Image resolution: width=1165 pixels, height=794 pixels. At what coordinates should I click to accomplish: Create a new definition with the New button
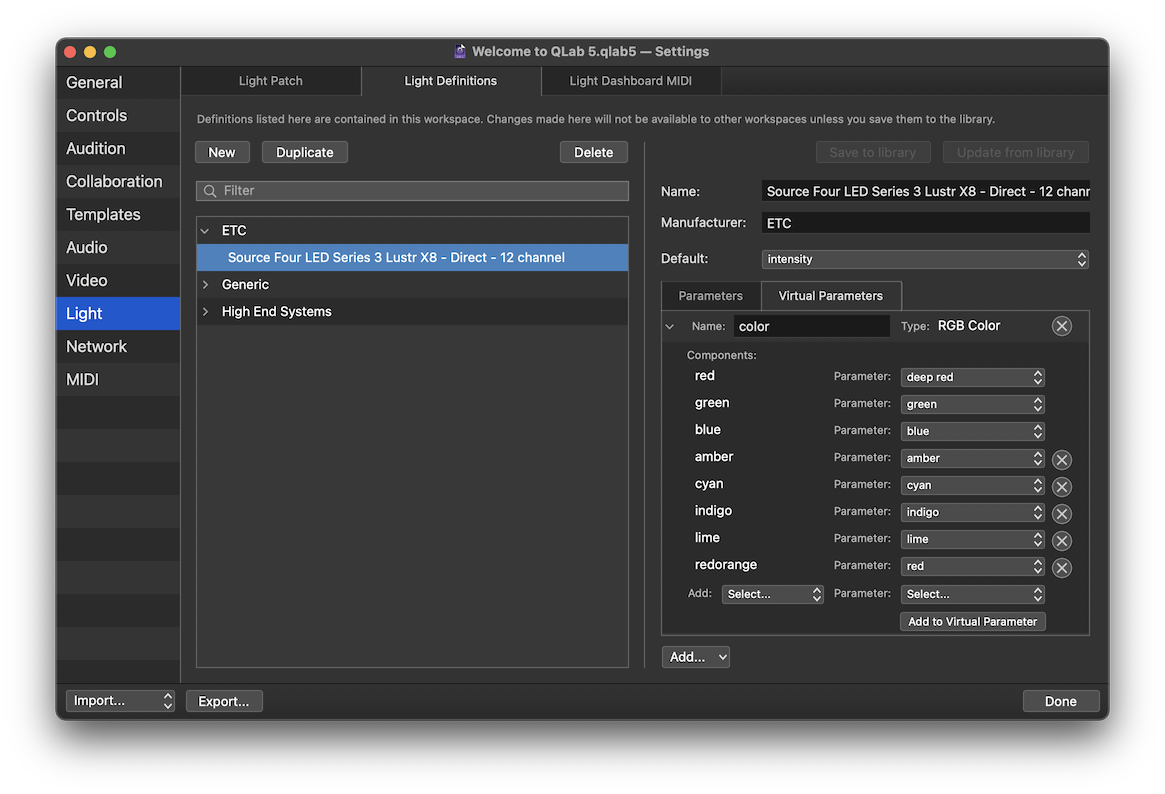click(x=222, y=151)
